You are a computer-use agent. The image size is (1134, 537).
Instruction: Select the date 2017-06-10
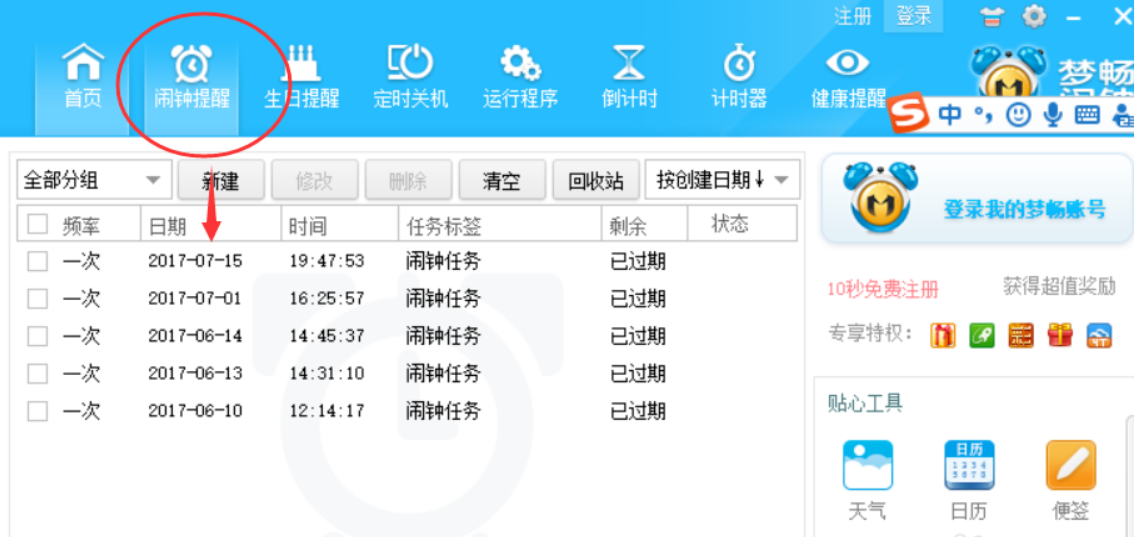(195, 411)
